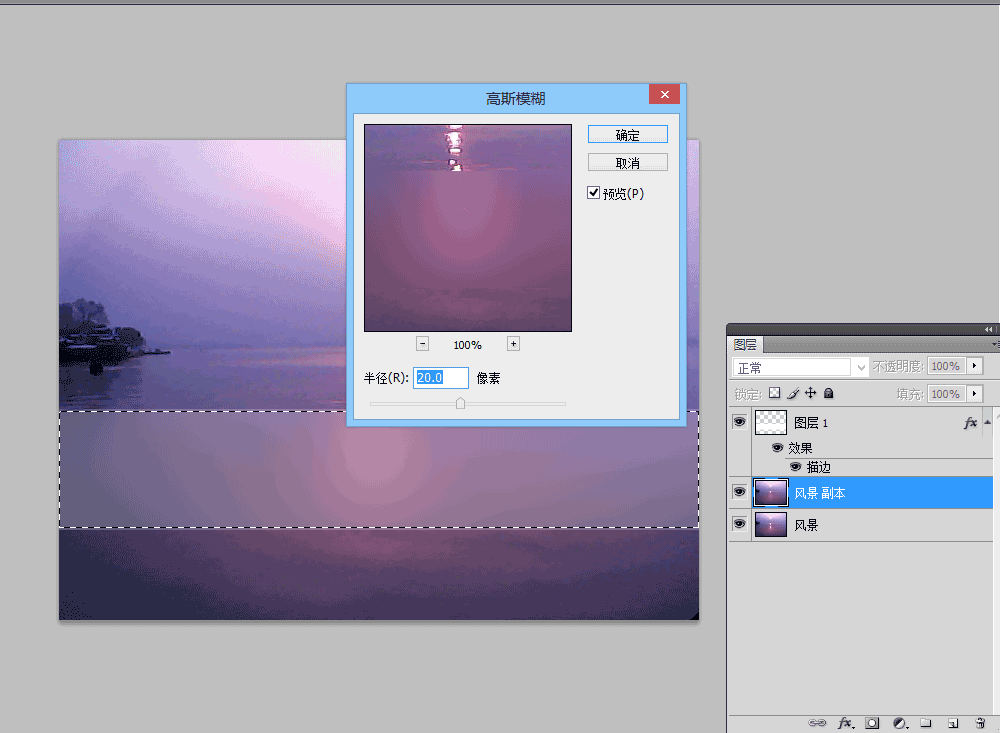1000x733 pixels.
Task: Open the add layer style fx menu
Action: pyautogui.click(x=846, y=723)
